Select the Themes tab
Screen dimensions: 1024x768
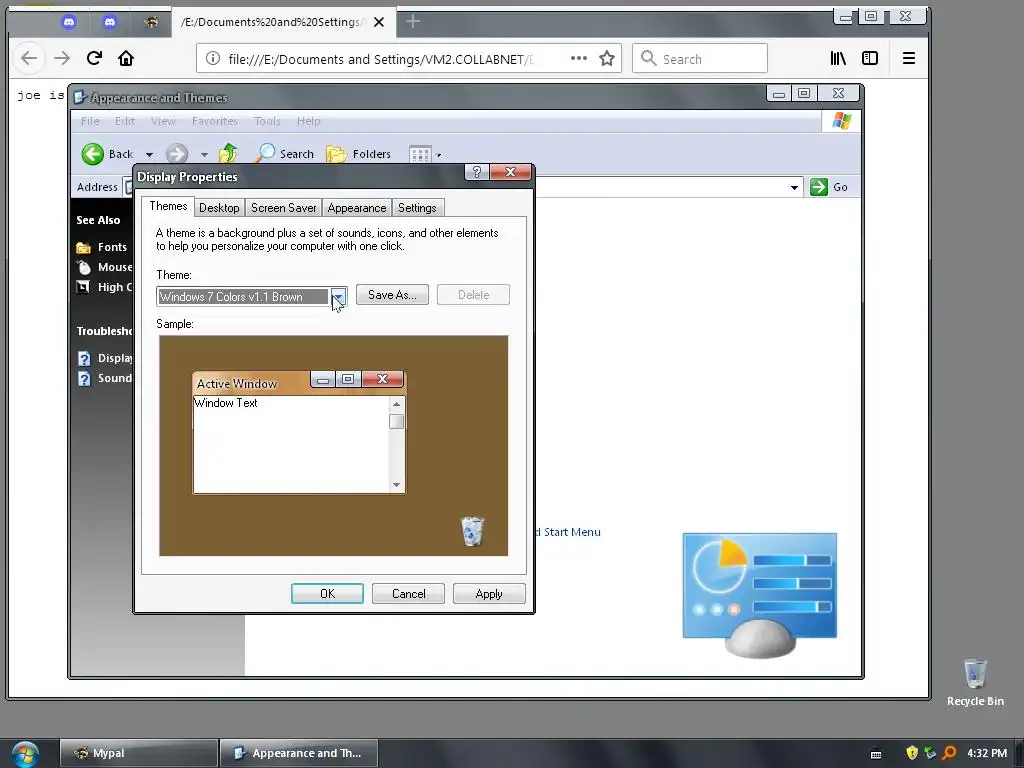tap(168, 206)
